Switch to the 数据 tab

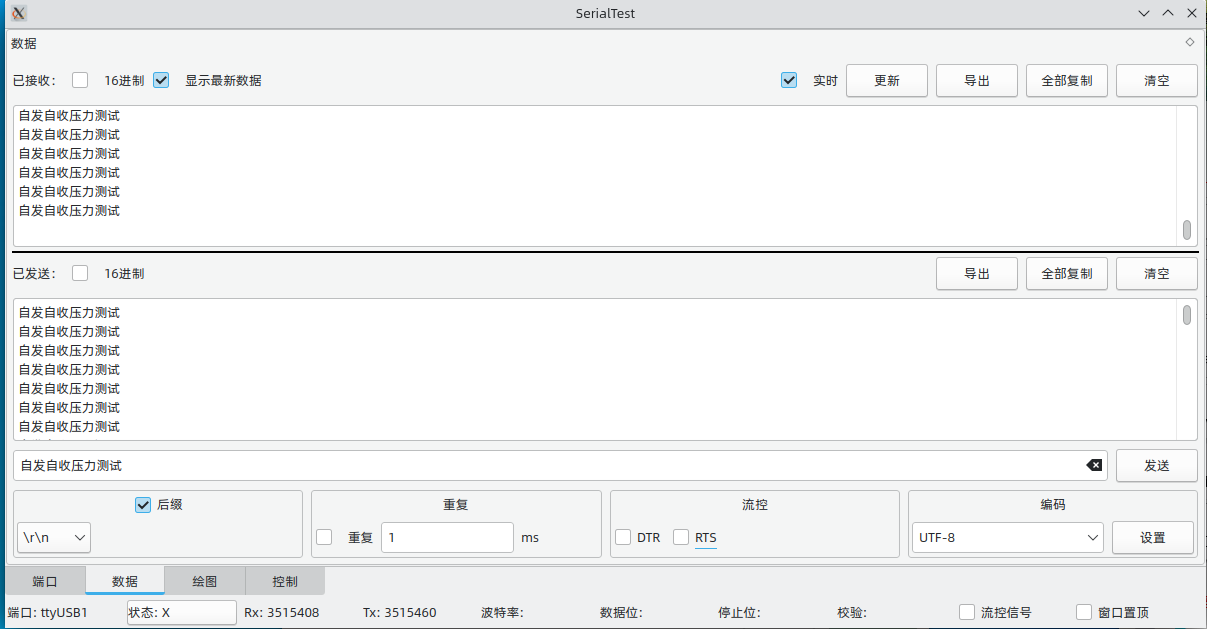(125, 581)
